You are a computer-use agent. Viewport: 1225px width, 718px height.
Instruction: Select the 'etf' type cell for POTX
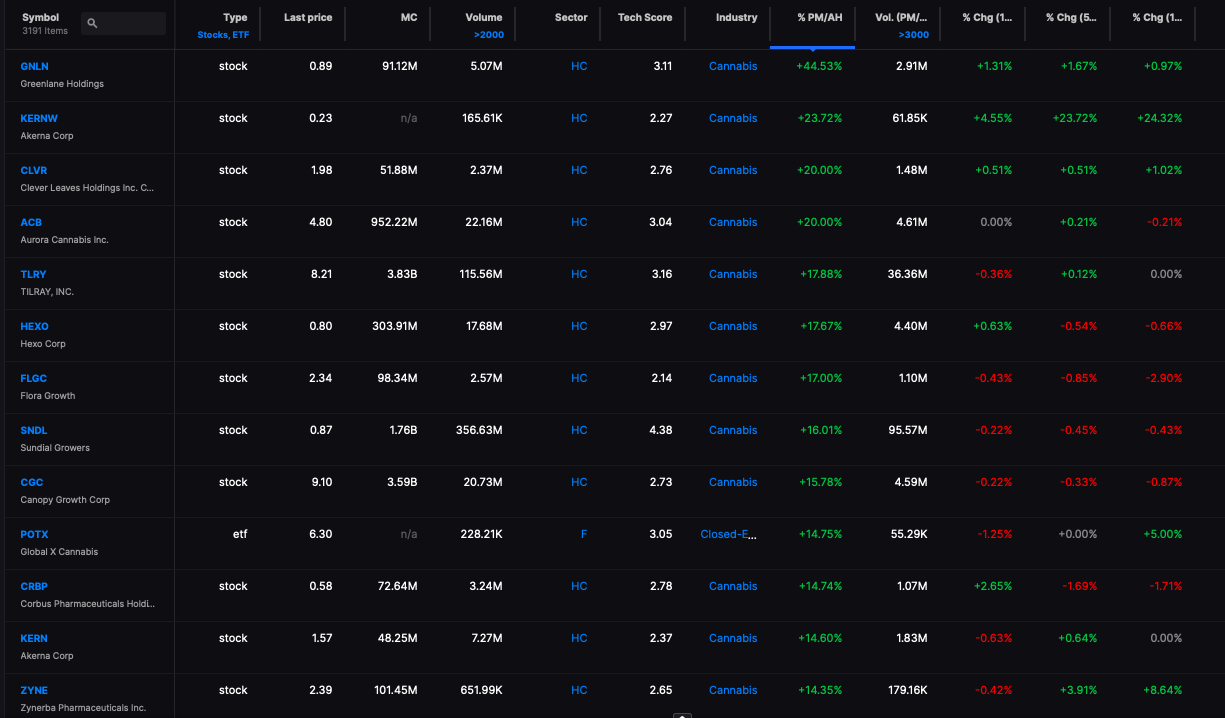[240, 534]
